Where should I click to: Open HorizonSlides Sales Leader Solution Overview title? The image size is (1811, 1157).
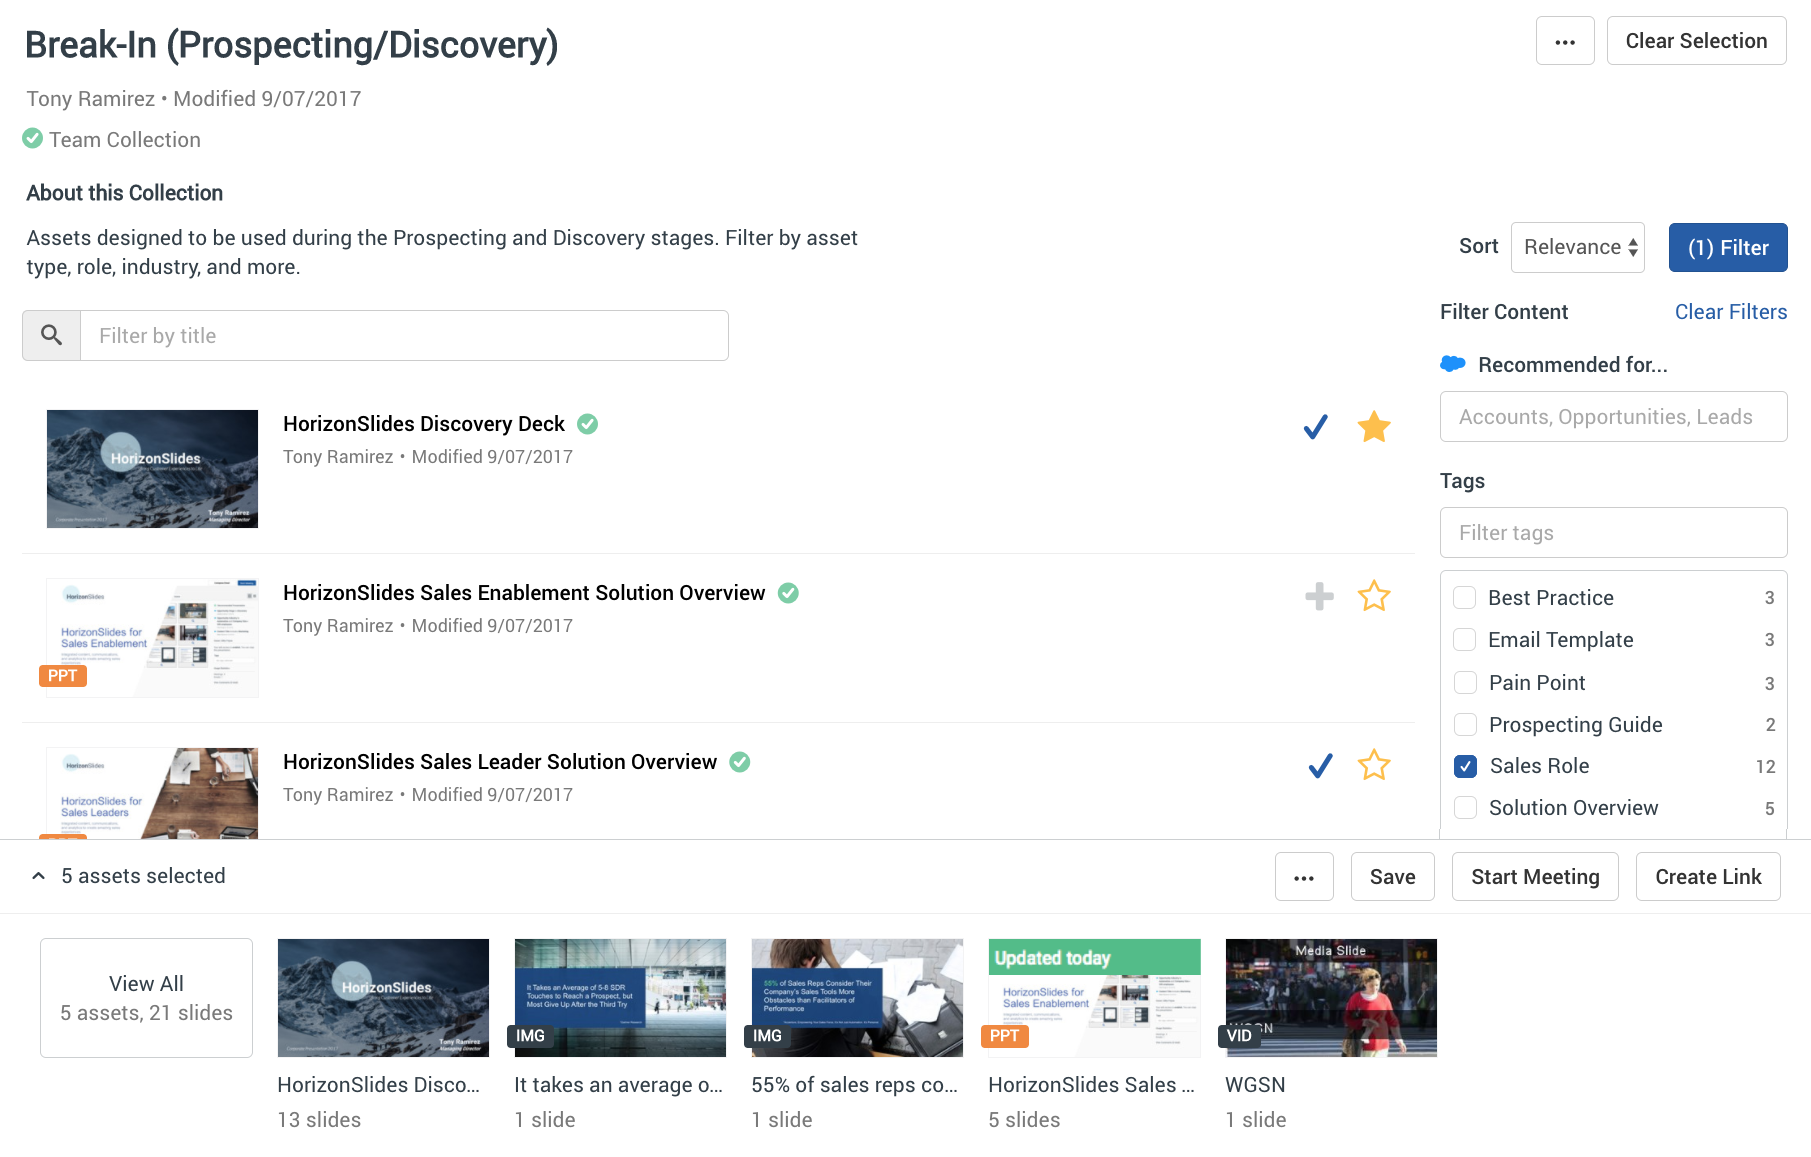500,762
